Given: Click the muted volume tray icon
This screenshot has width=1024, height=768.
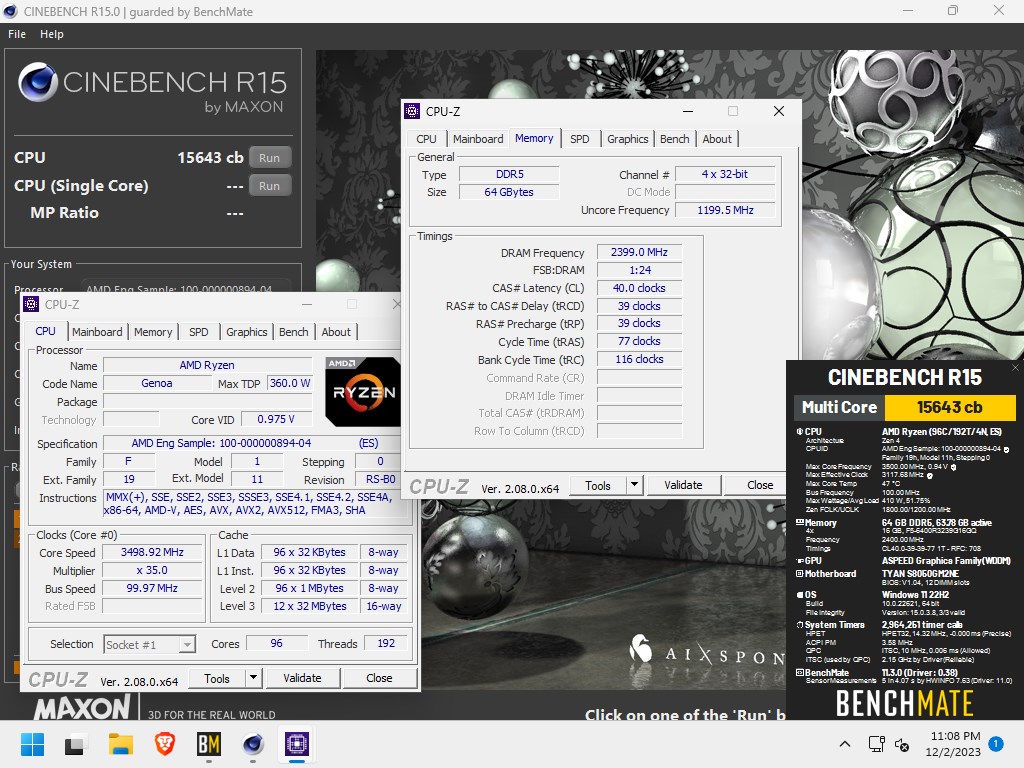Looking at the screenshot, I should (x=902, y=744).
